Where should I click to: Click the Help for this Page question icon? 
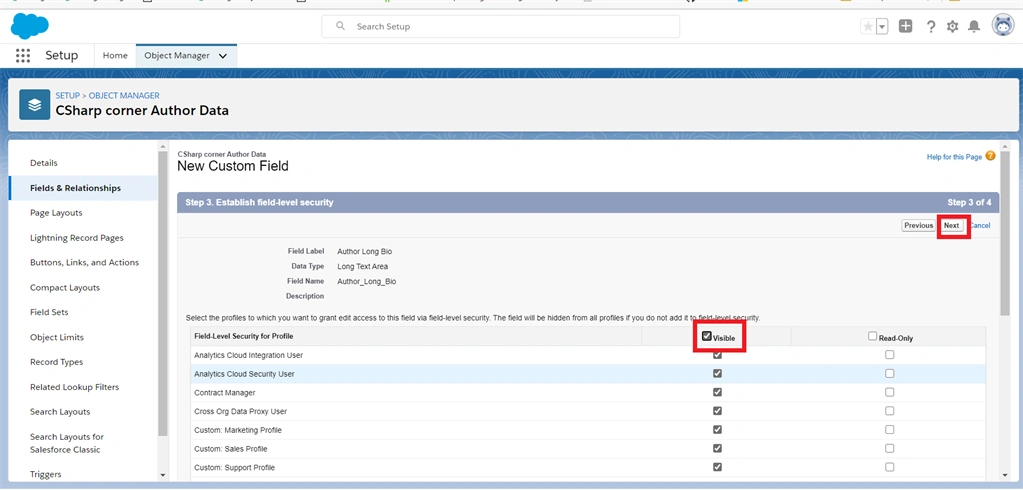(990, 156)
